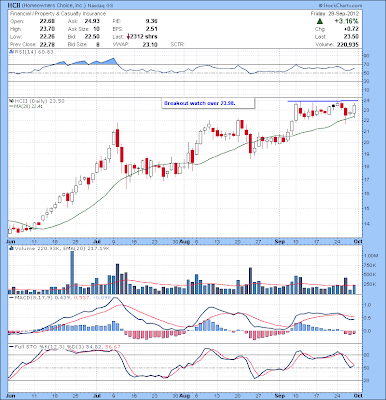The height and width of the screenshot is (400, 386).
Task: Click the +3.16% percent change value
Action: point(347,21)
